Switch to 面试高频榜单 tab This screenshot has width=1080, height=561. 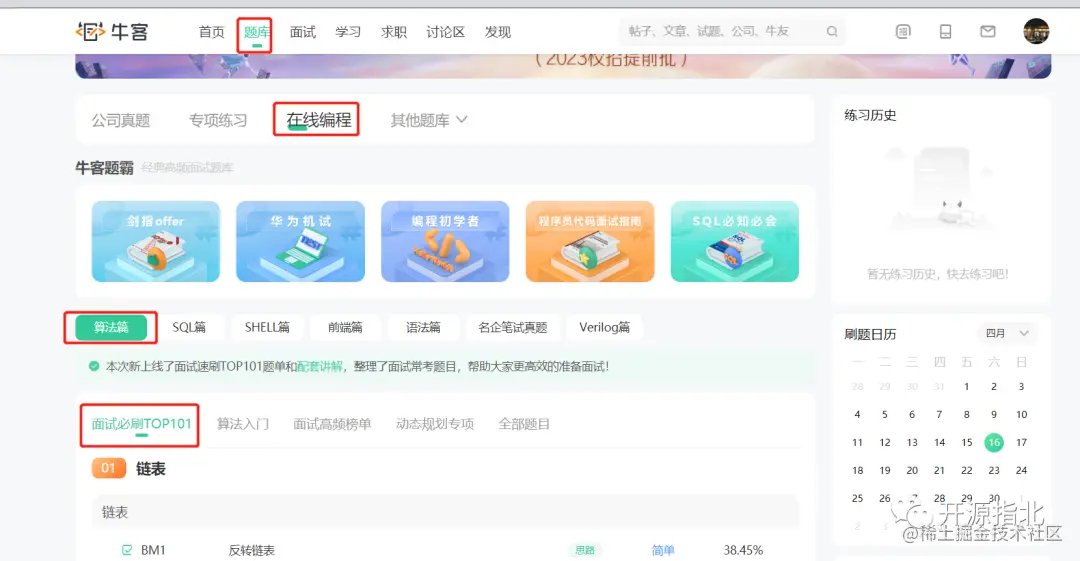tap(332, 424)
